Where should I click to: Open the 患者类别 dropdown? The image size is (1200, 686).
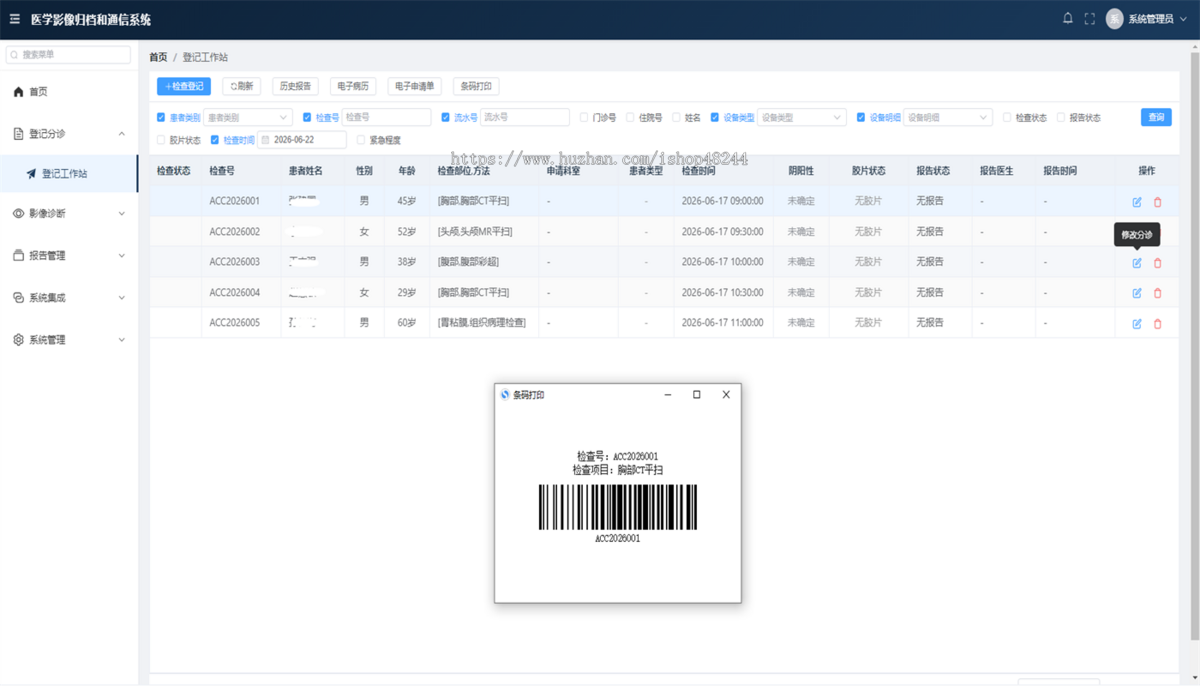[x=247, y=118]
